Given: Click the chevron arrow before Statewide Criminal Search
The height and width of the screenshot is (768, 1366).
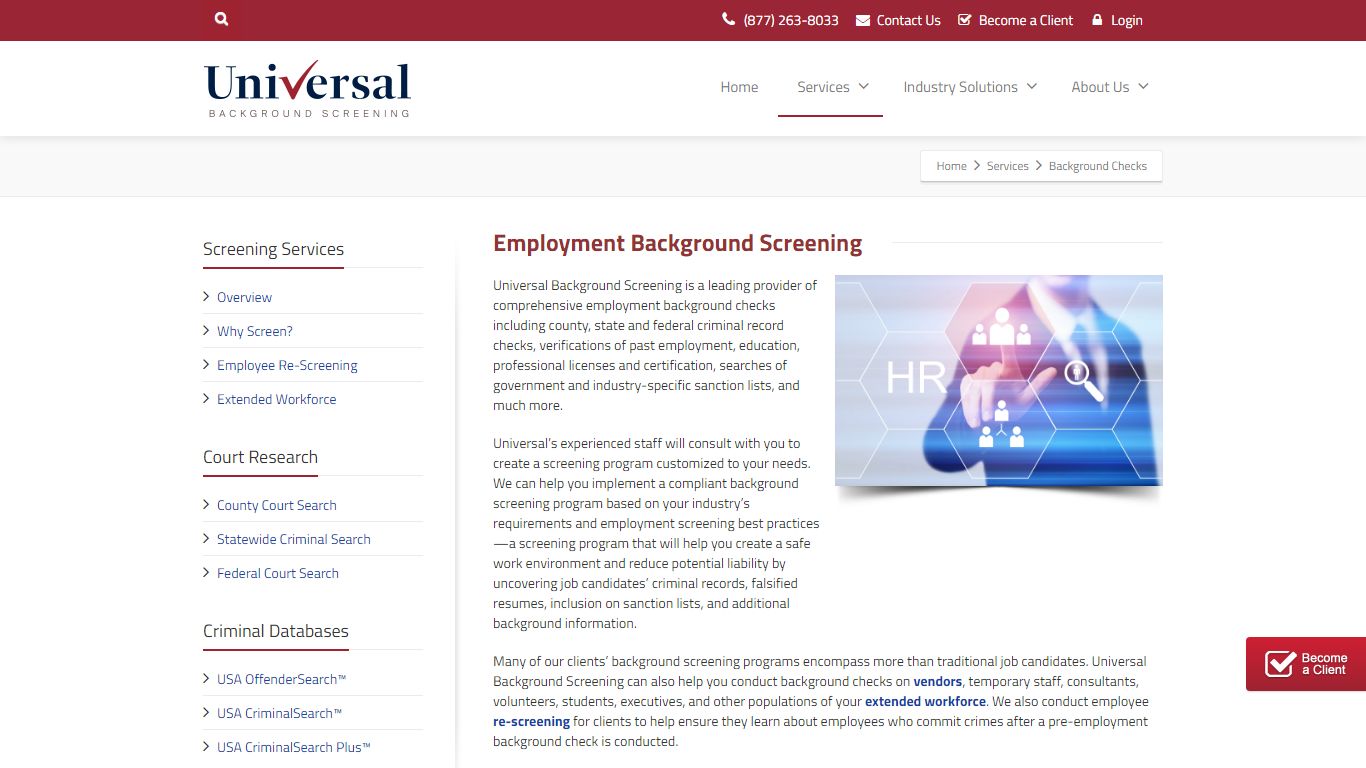Looking at the screenshot, I should [x=206, y=538].
